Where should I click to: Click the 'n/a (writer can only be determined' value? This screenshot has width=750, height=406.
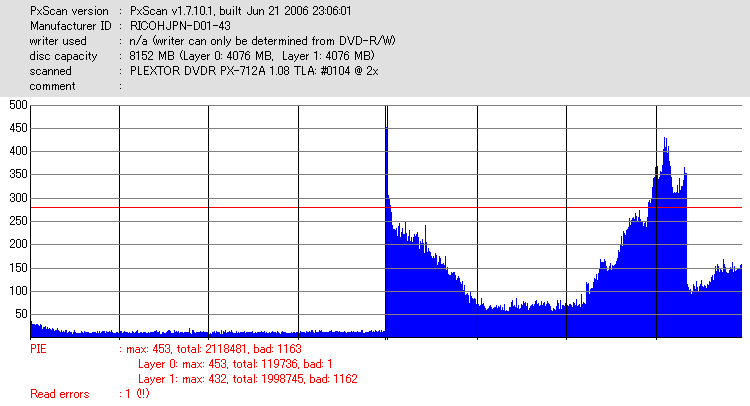coord(263,41)
